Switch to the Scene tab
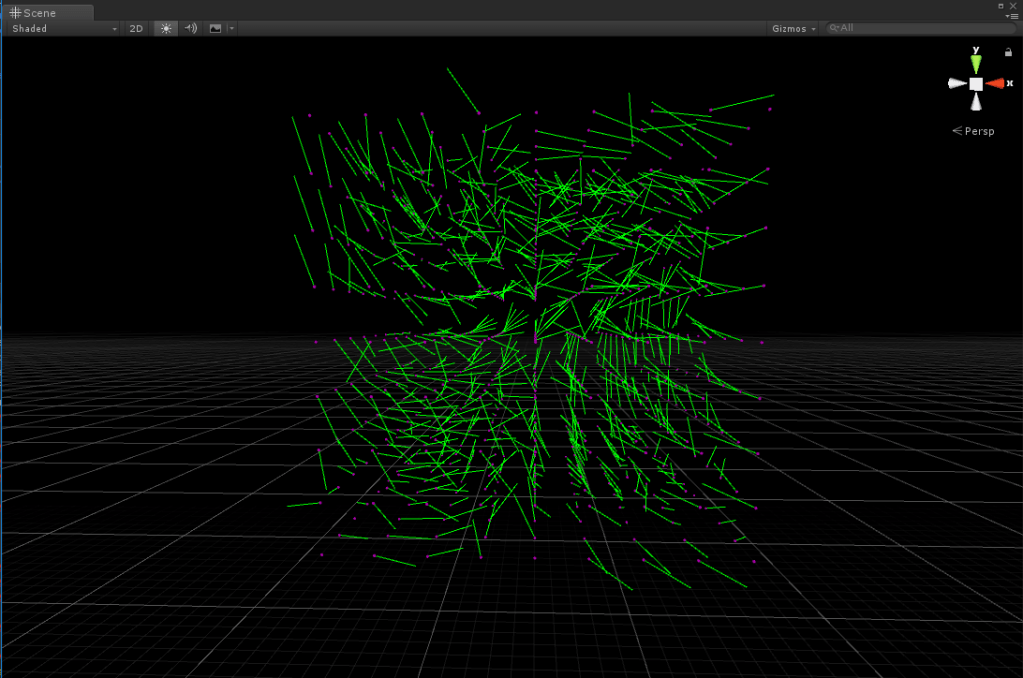Screen dimensions: 1023x678 coord(47,12)
